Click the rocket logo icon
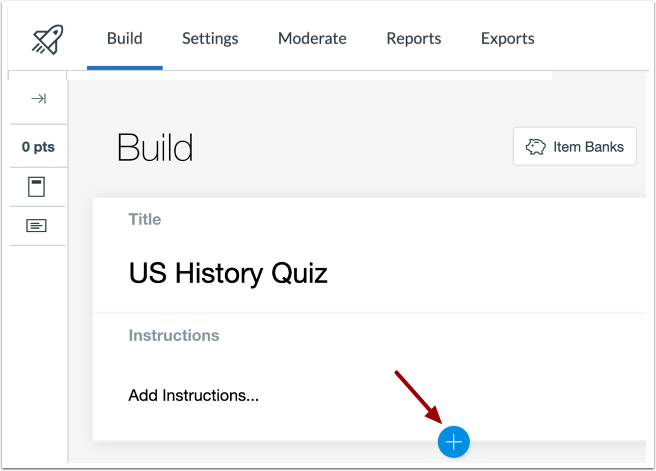 click(x=46, y=39)
